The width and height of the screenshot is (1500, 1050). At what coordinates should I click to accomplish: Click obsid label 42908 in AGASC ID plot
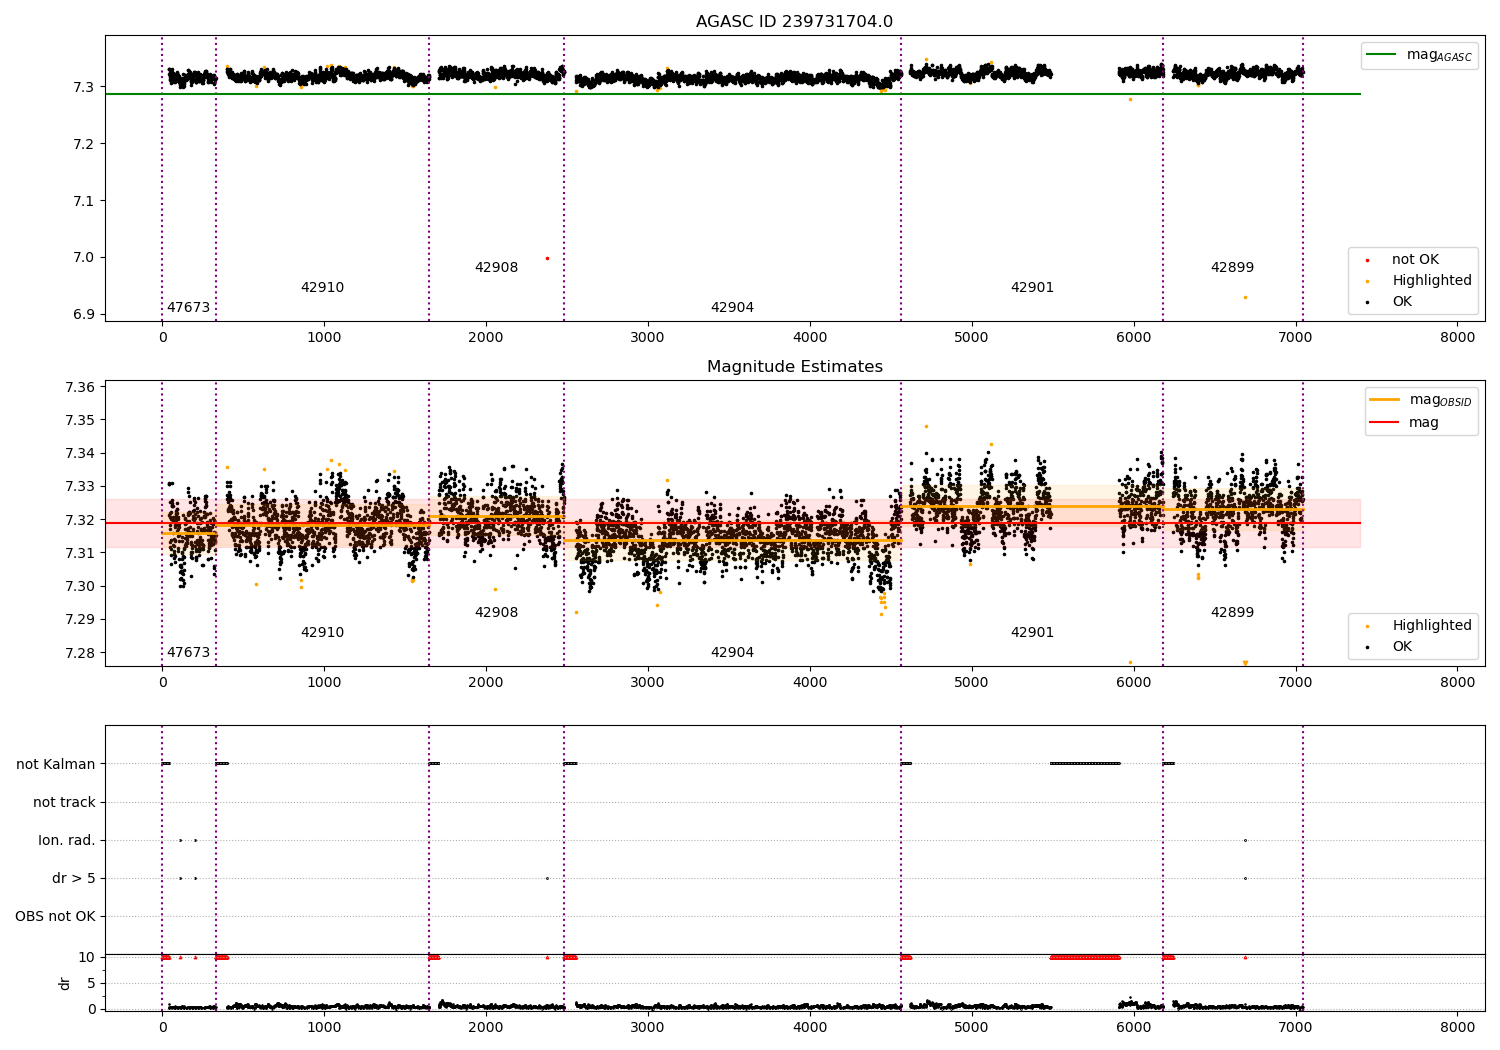pos(496,268)
